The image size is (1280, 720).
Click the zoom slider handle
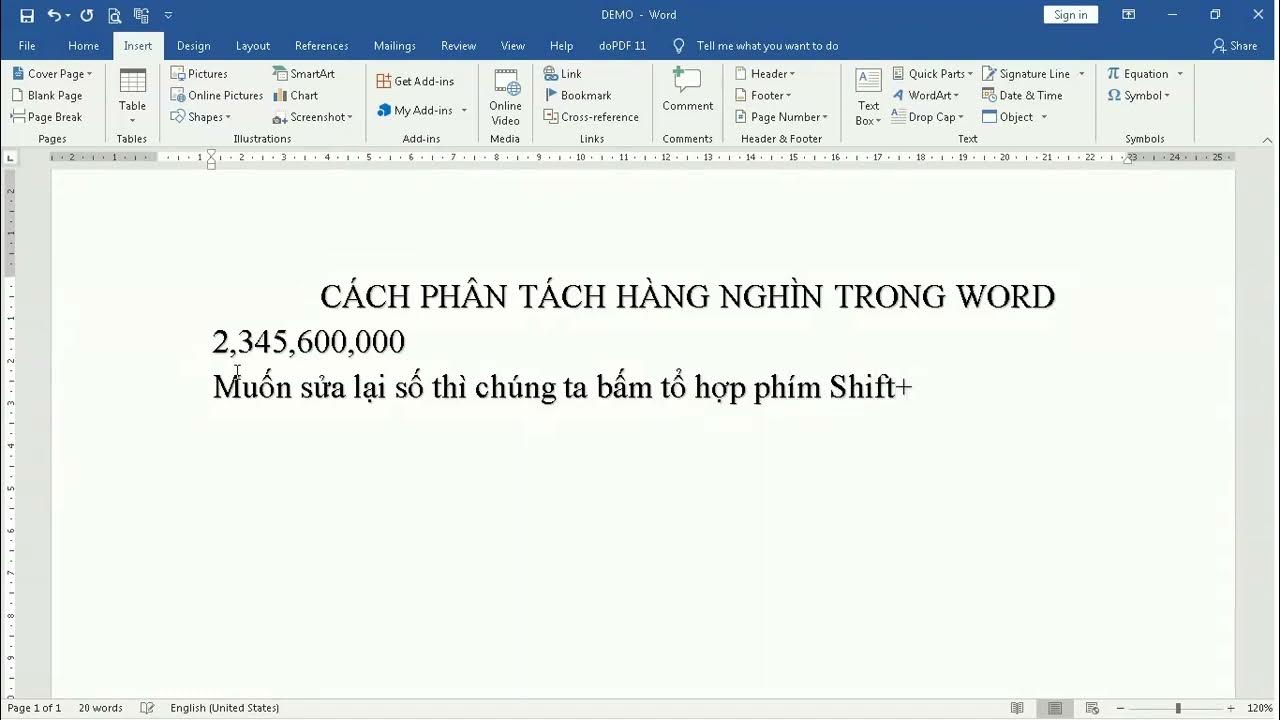(1178, 708)
